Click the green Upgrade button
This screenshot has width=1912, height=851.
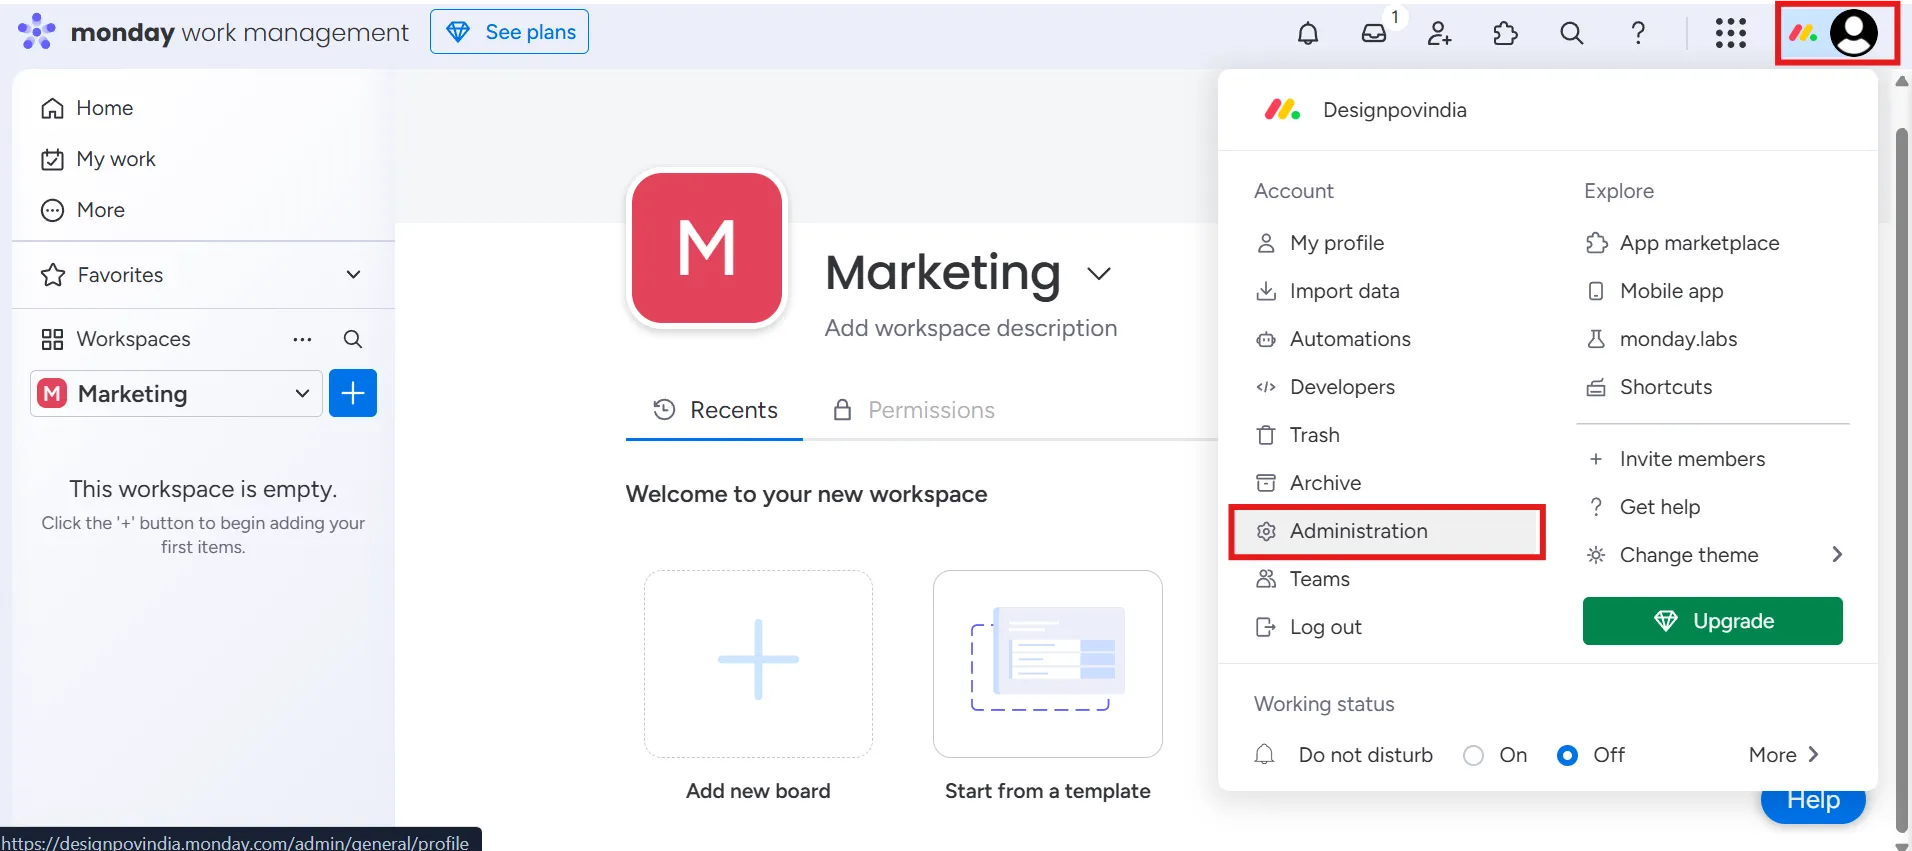[1713, 621]
